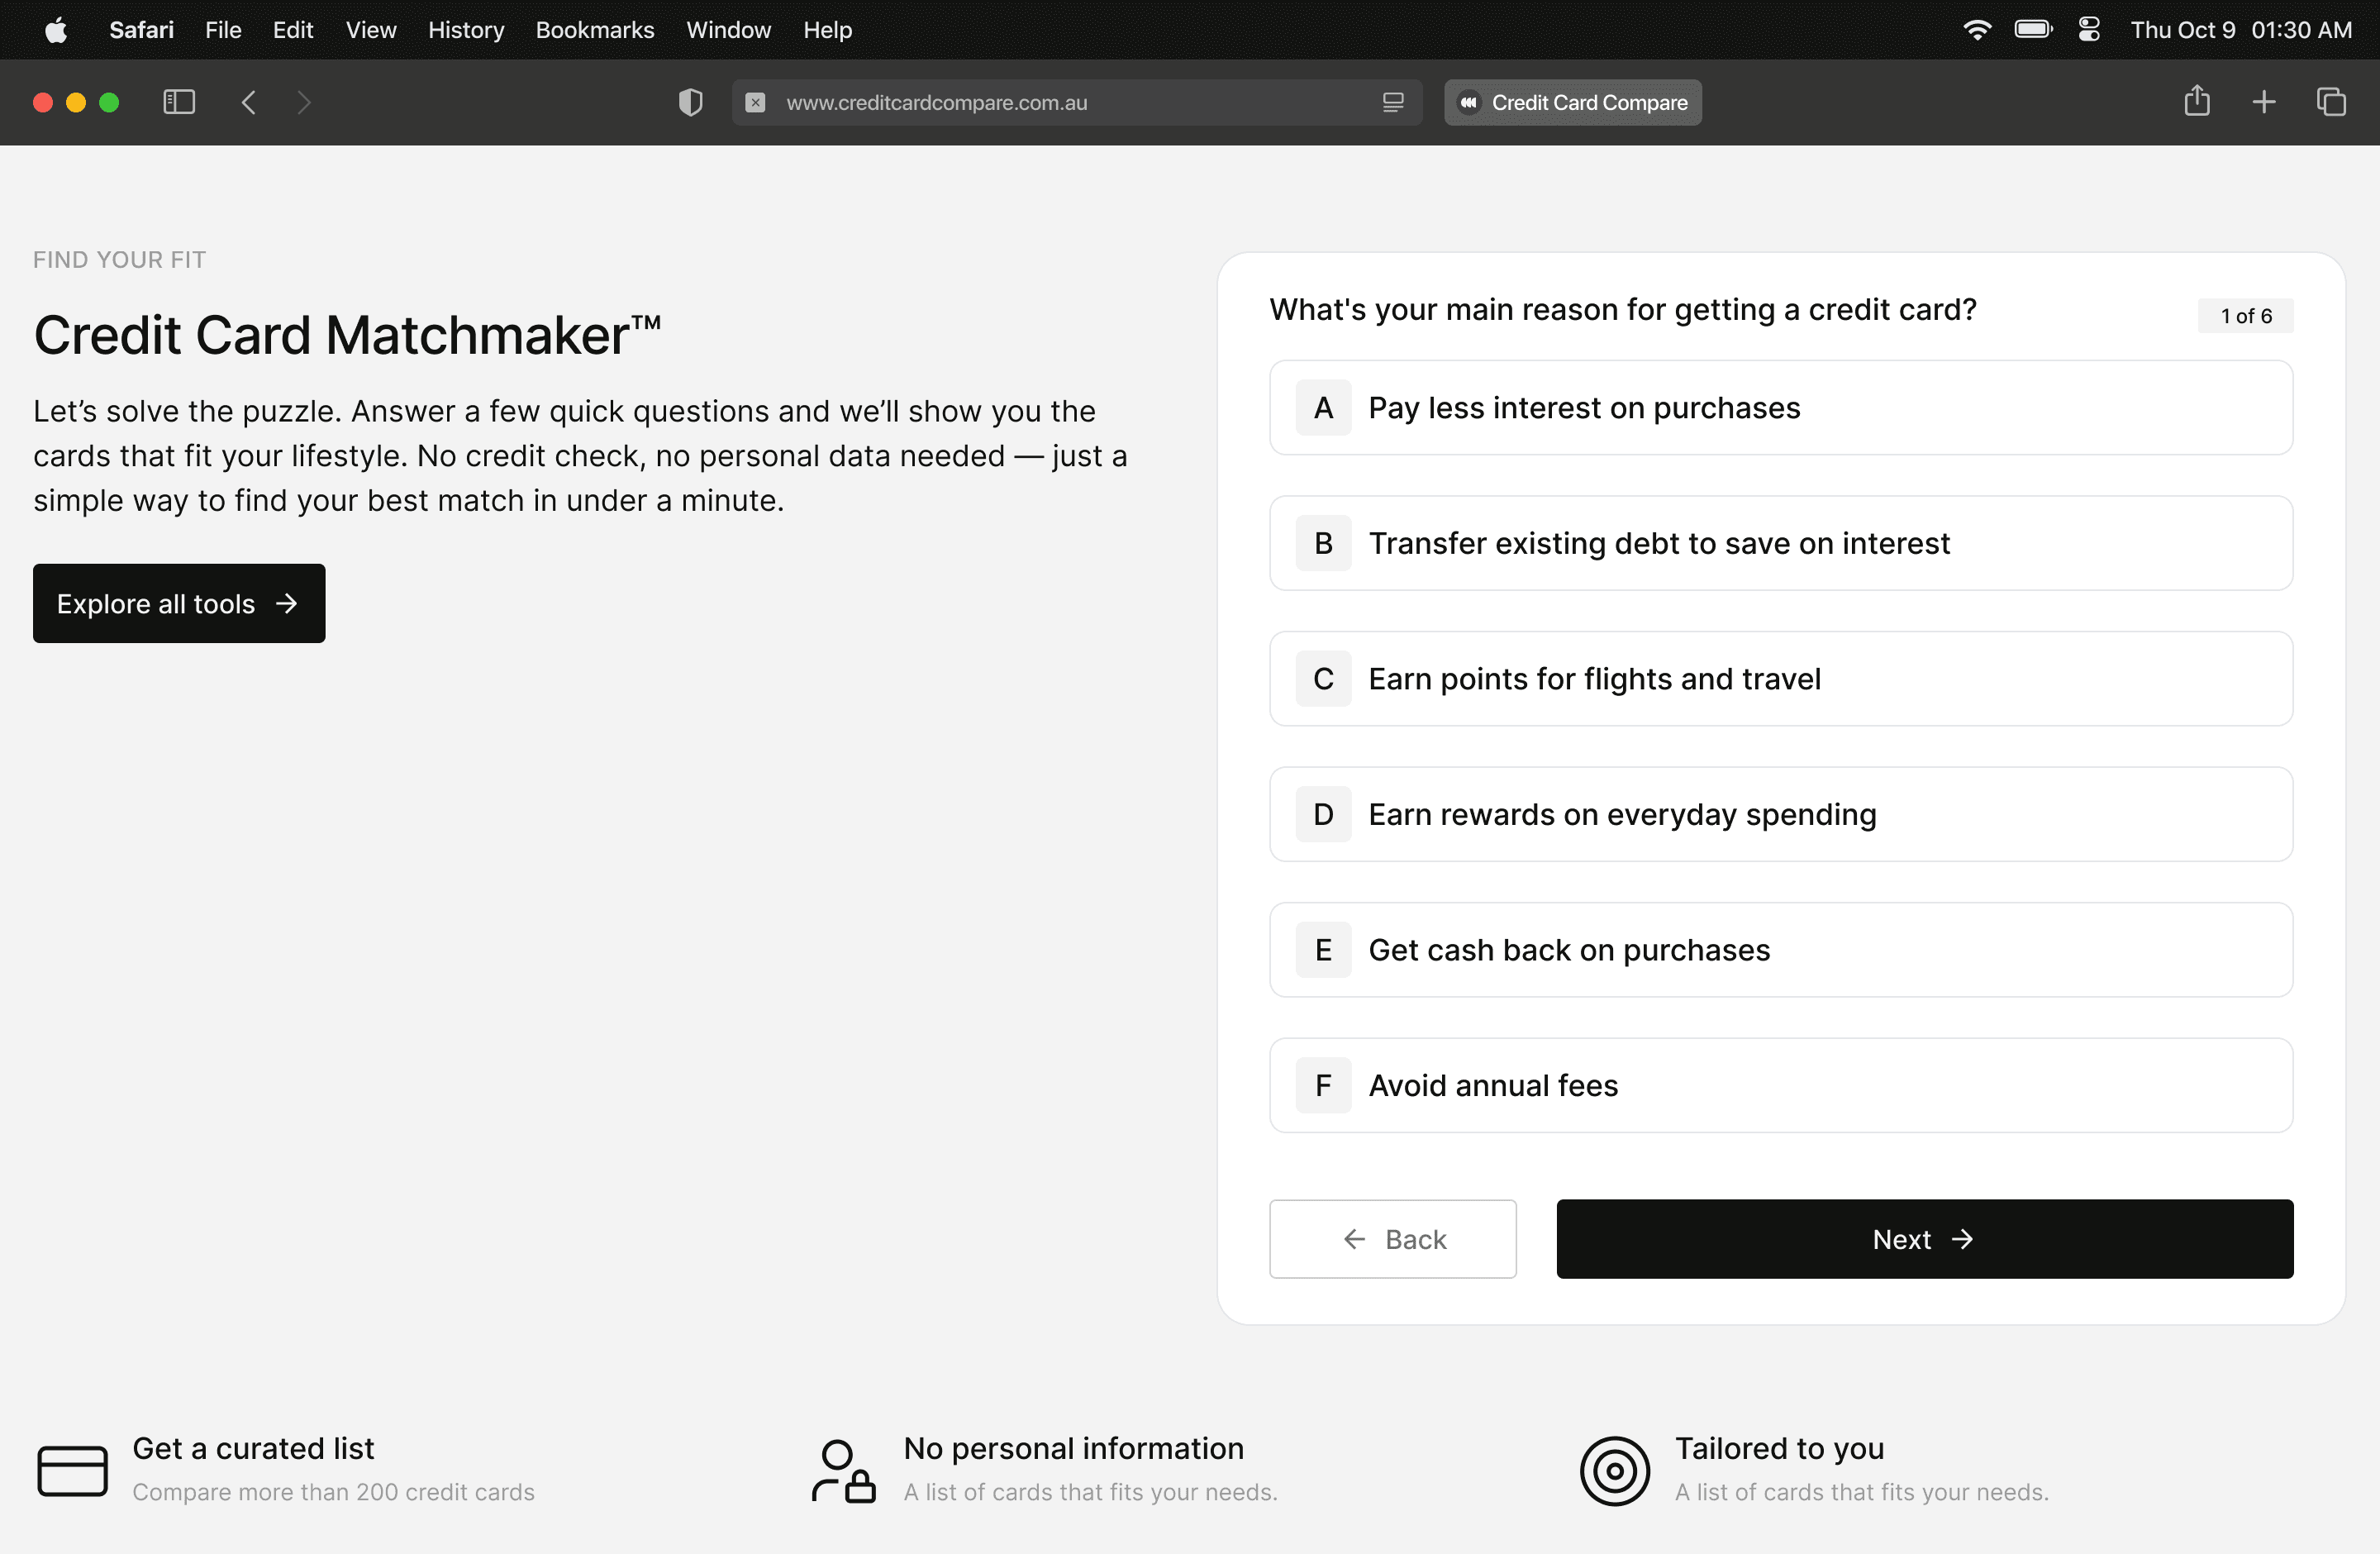Open Control Center in menu bar

[2089, 30]
